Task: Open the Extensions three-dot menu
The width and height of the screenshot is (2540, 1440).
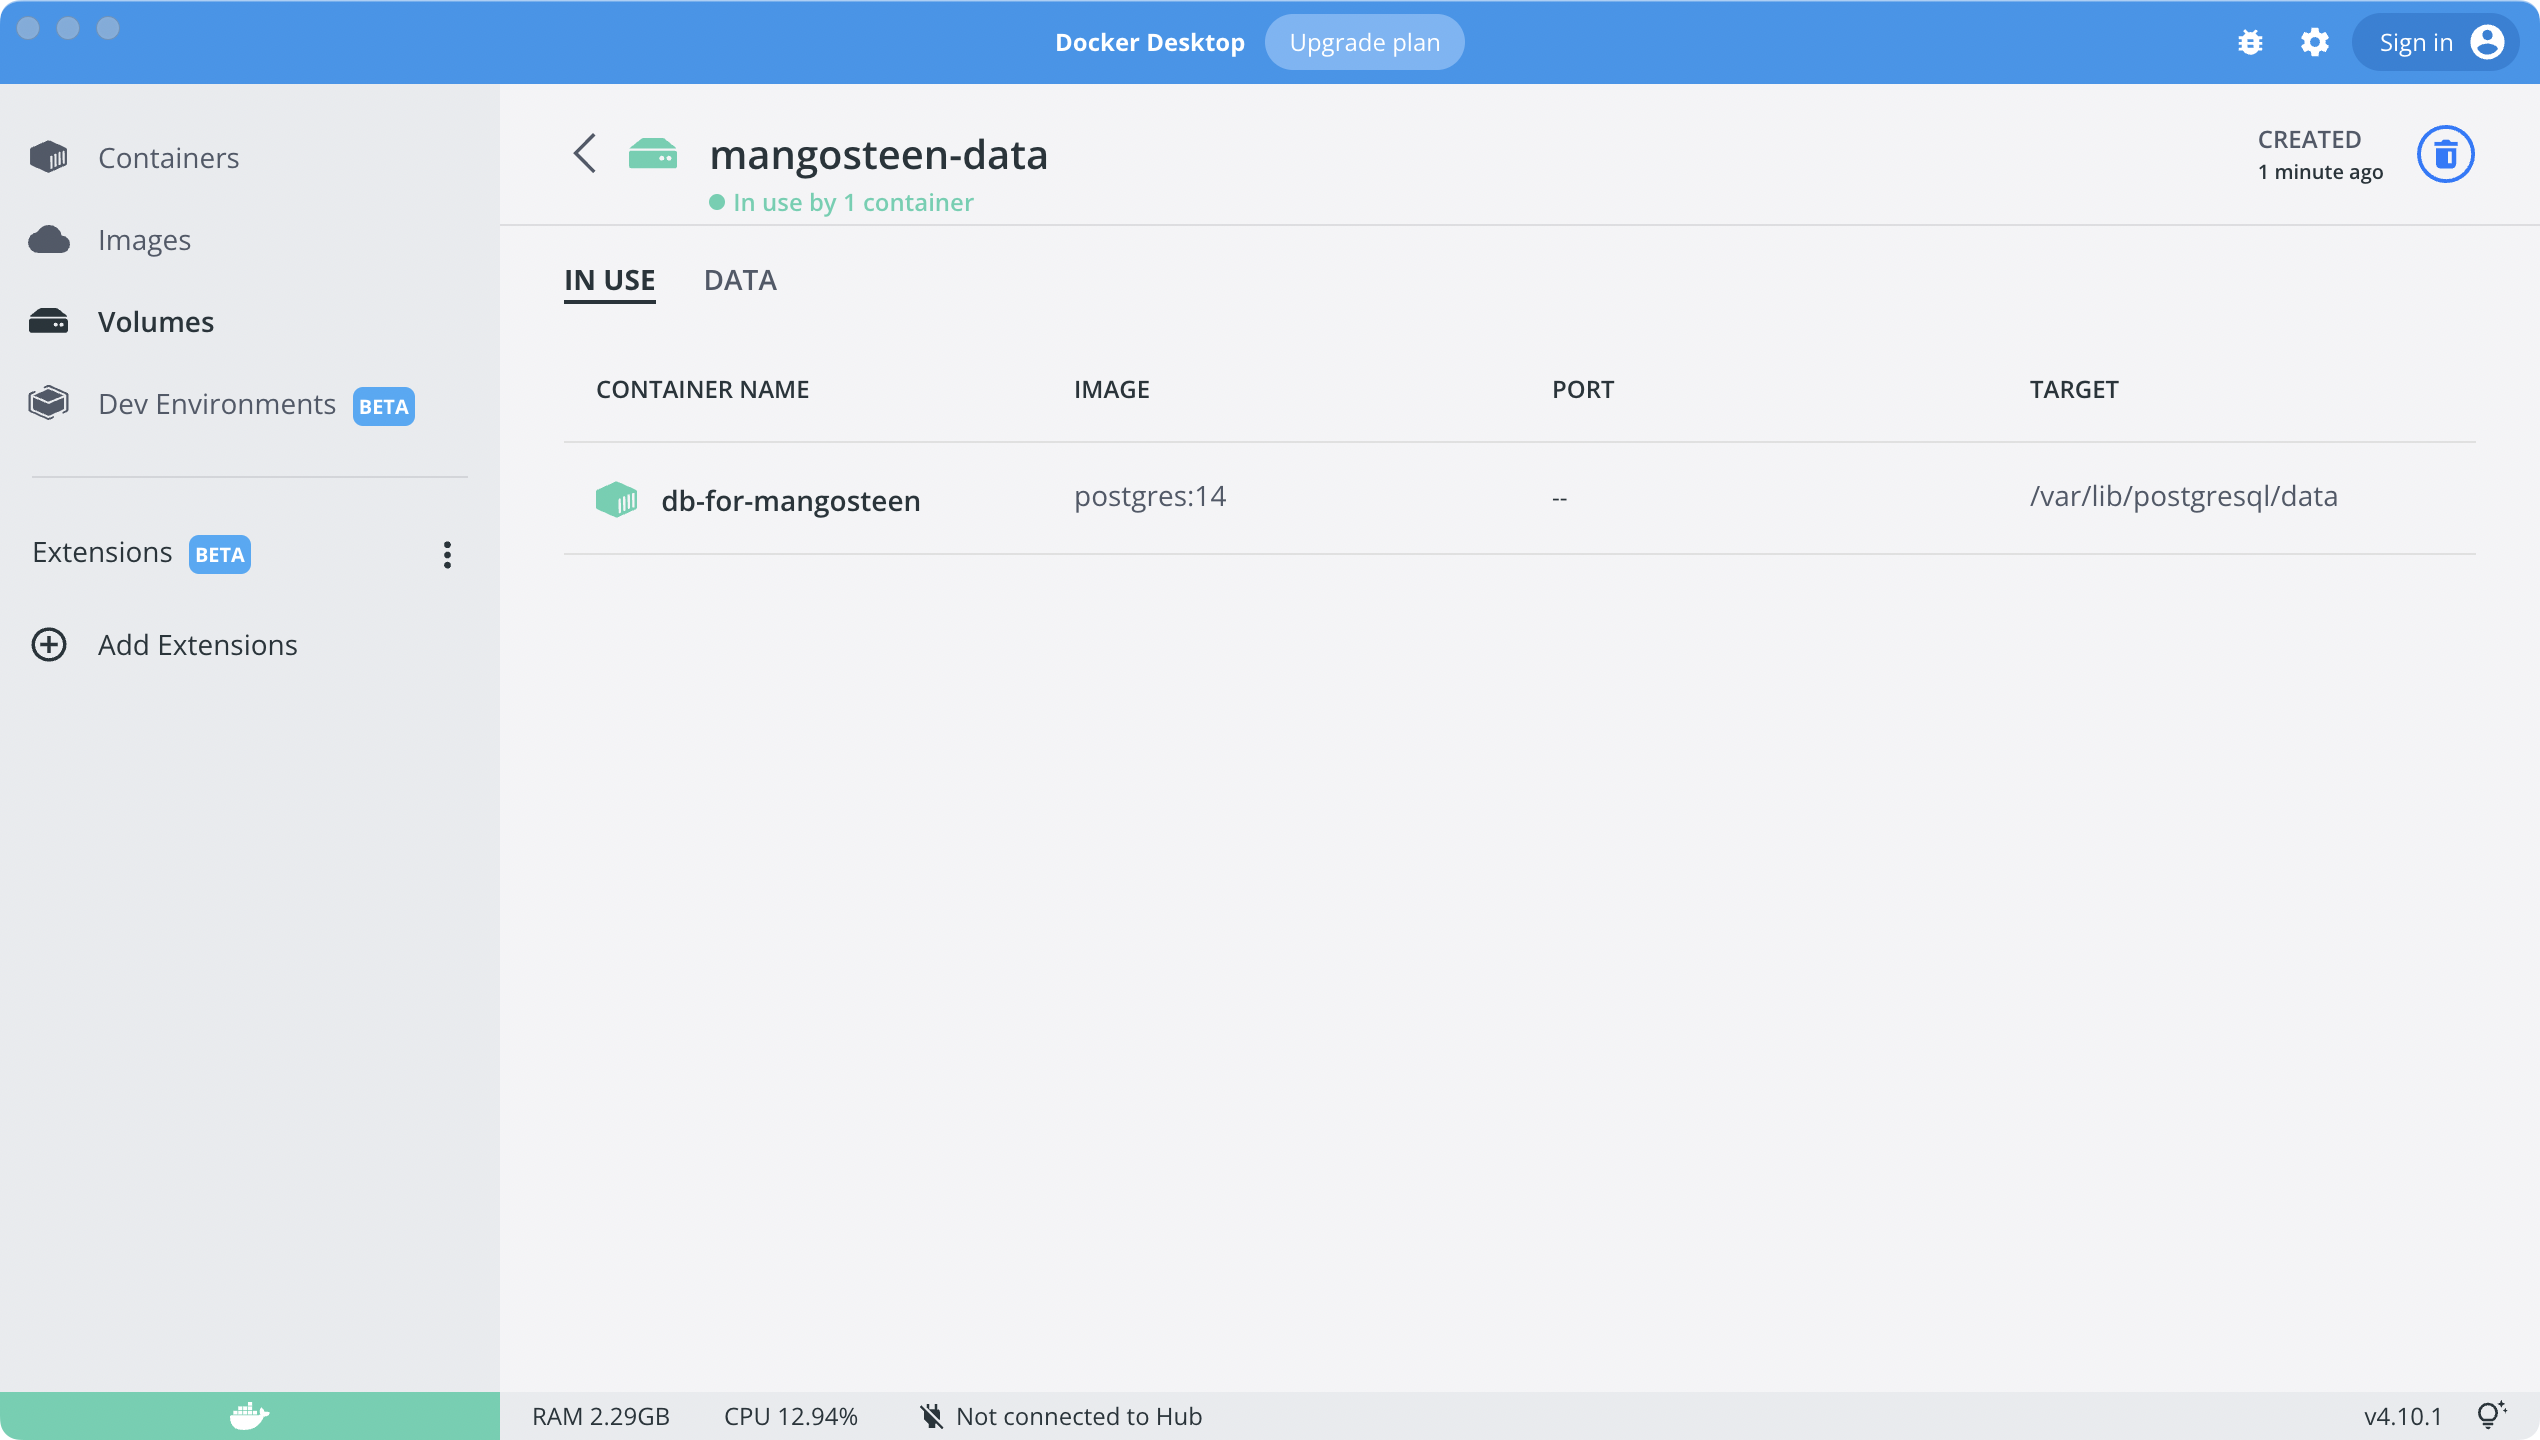Action: click(x=447, y=555)
